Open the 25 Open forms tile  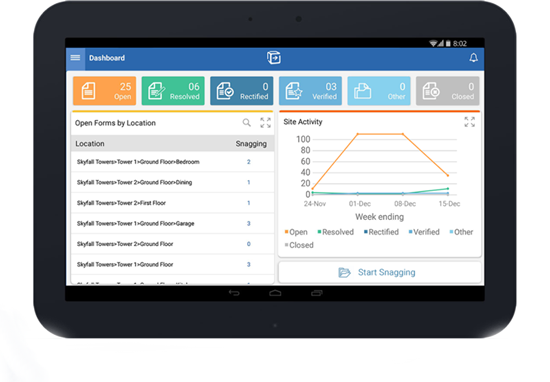[105, 91]
